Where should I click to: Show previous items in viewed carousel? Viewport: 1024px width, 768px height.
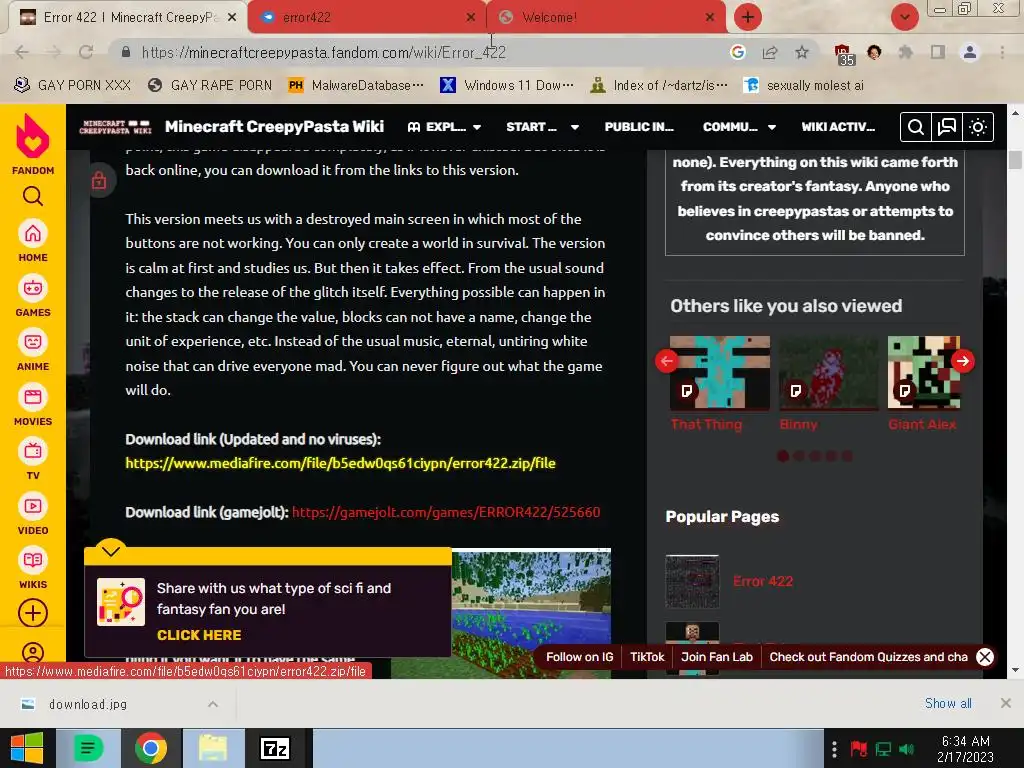tap(667, 361)
